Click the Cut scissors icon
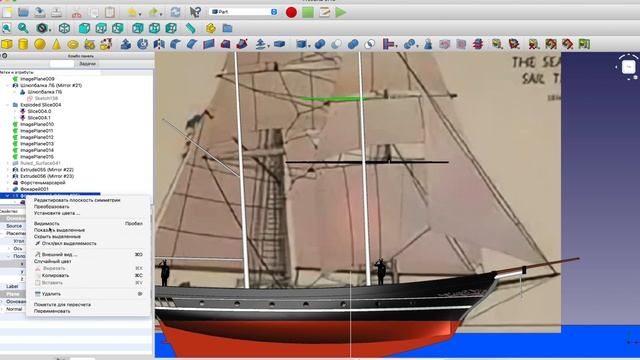 click(76, 13)
